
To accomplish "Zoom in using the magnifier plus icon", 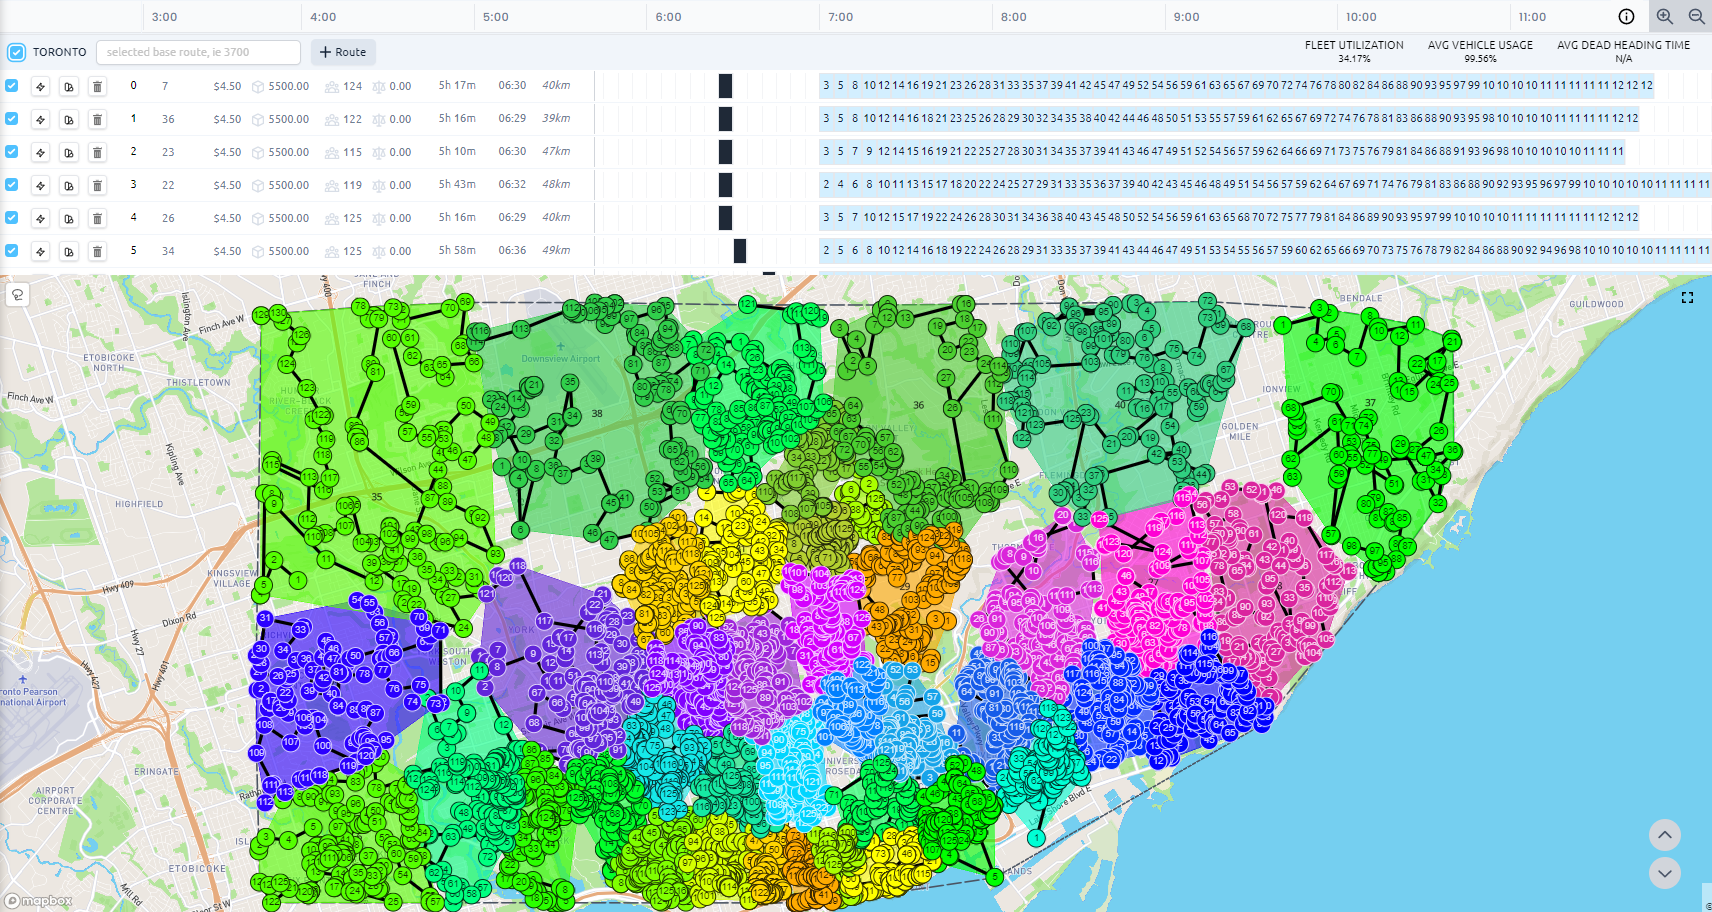I will click(1665, 16).
